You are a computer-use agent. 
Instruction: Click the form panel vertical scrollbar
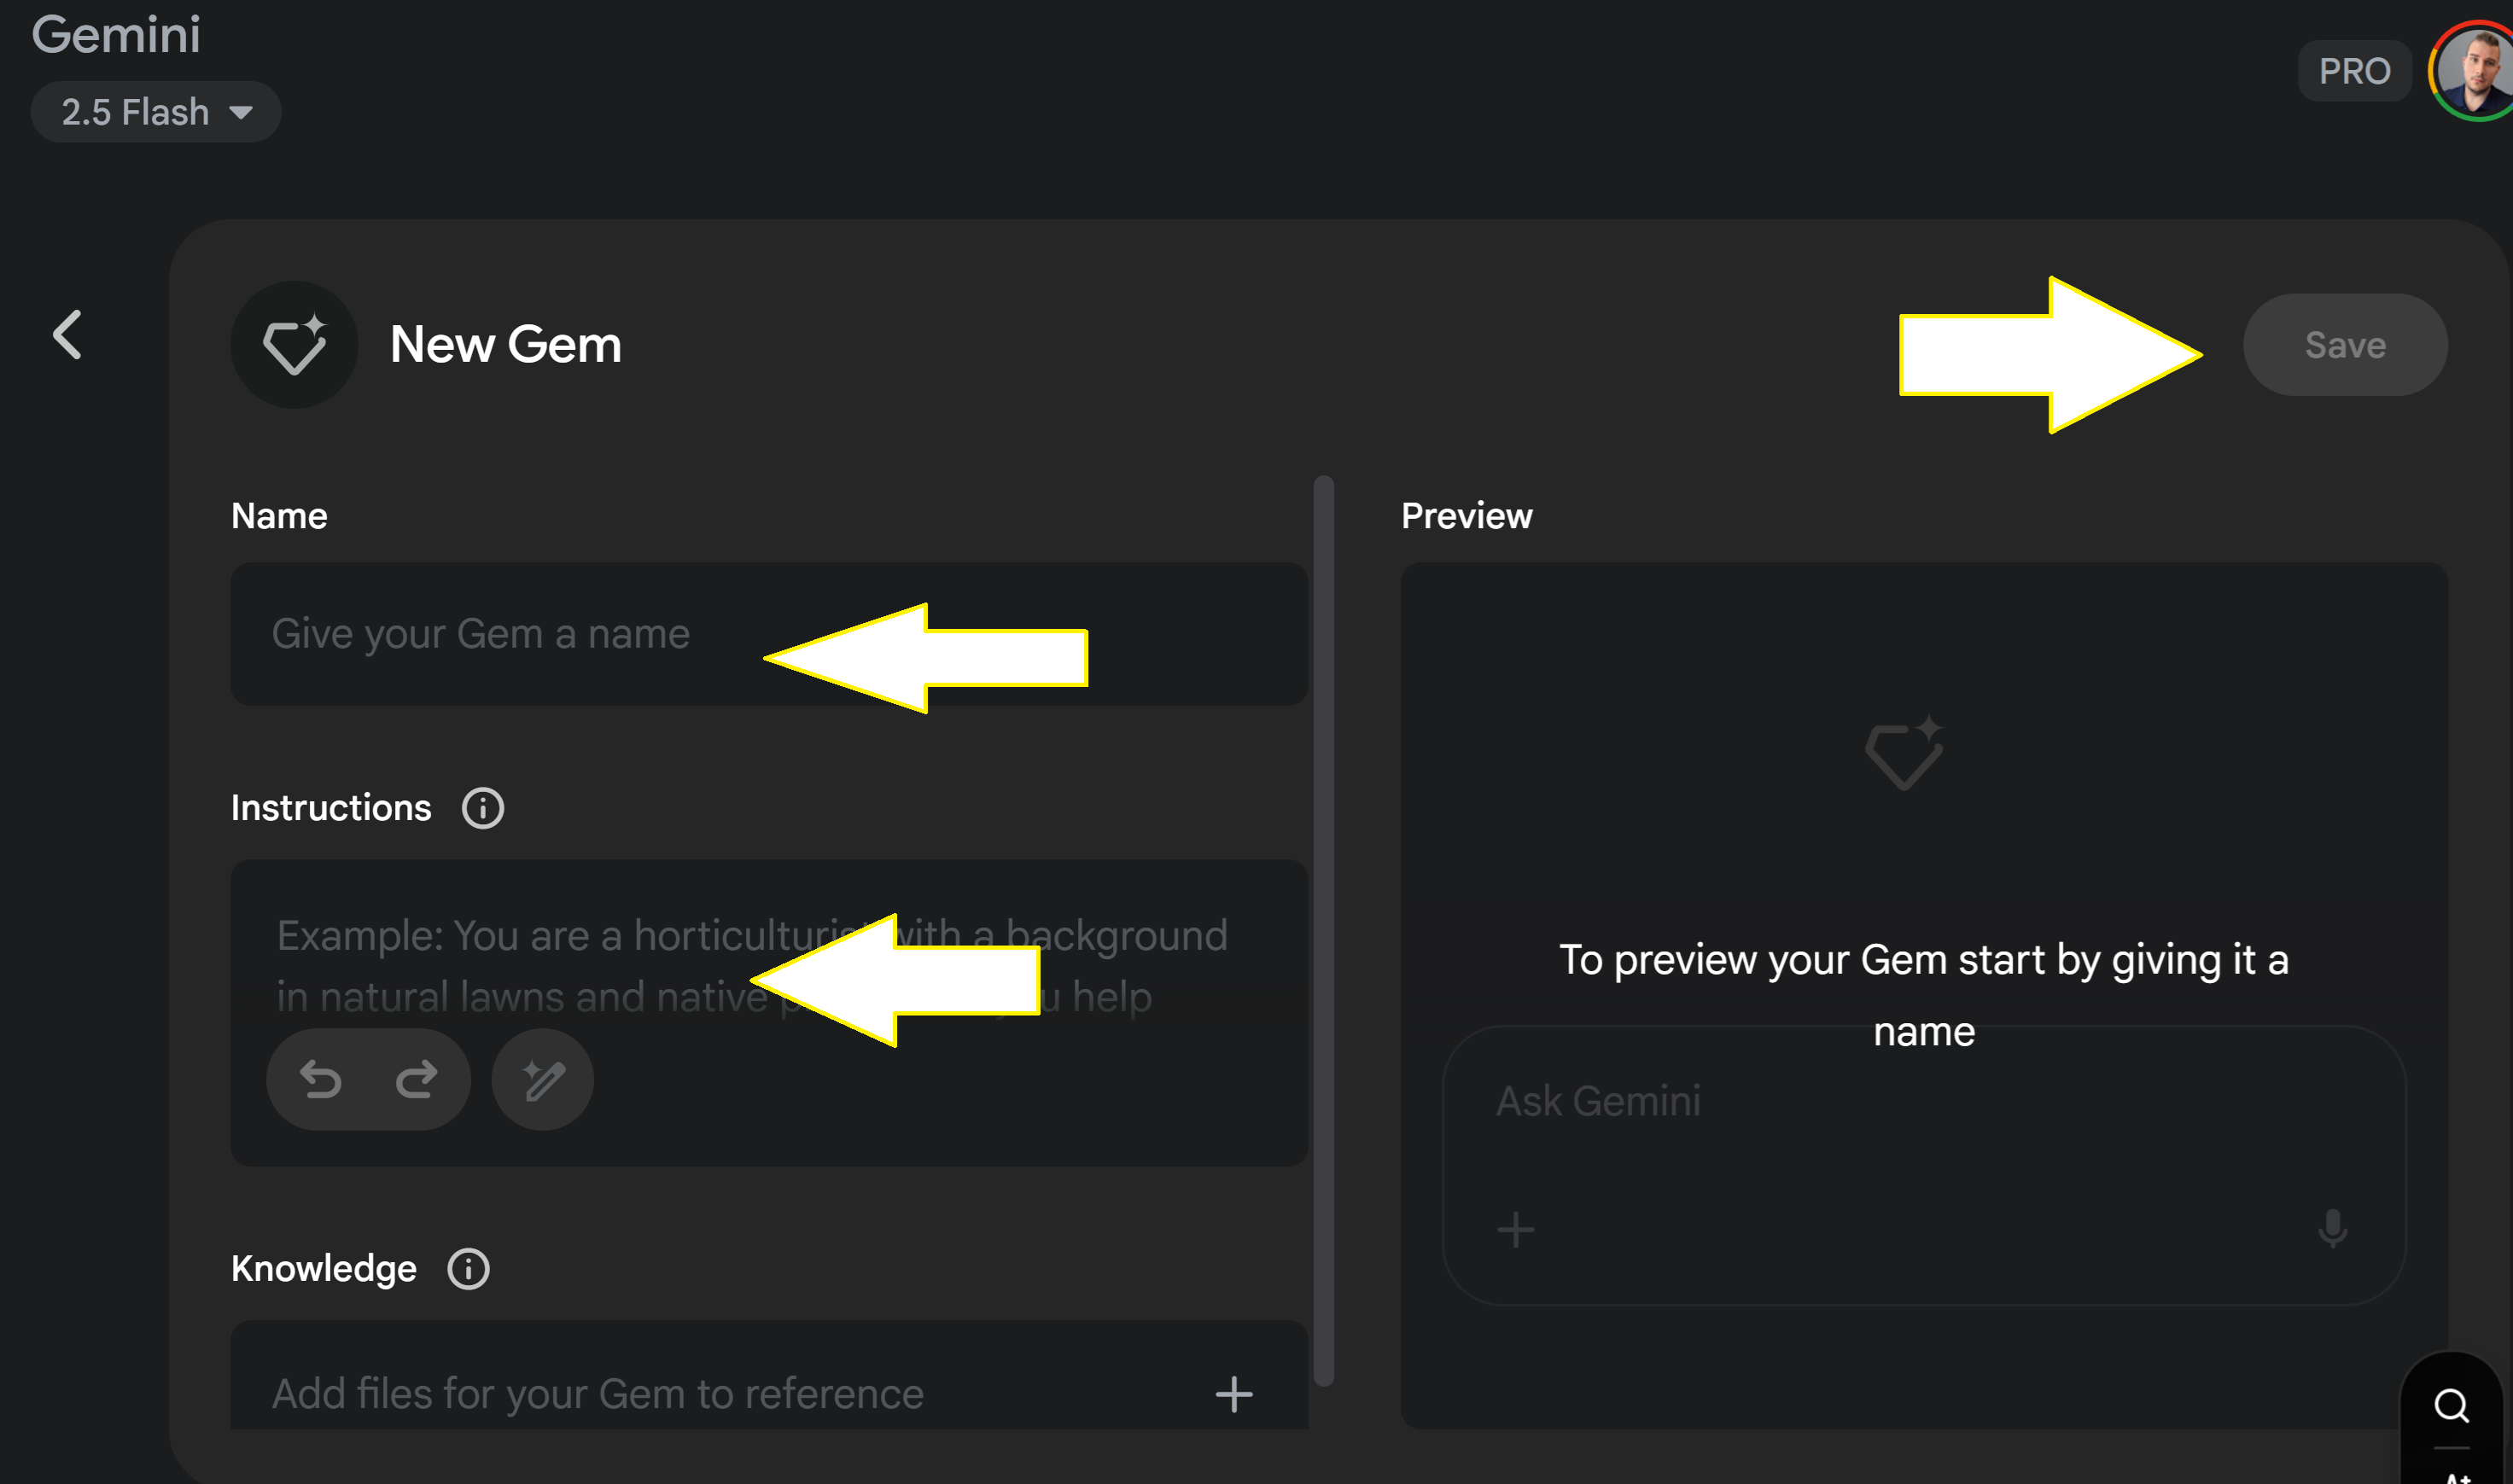(1324, 930)
